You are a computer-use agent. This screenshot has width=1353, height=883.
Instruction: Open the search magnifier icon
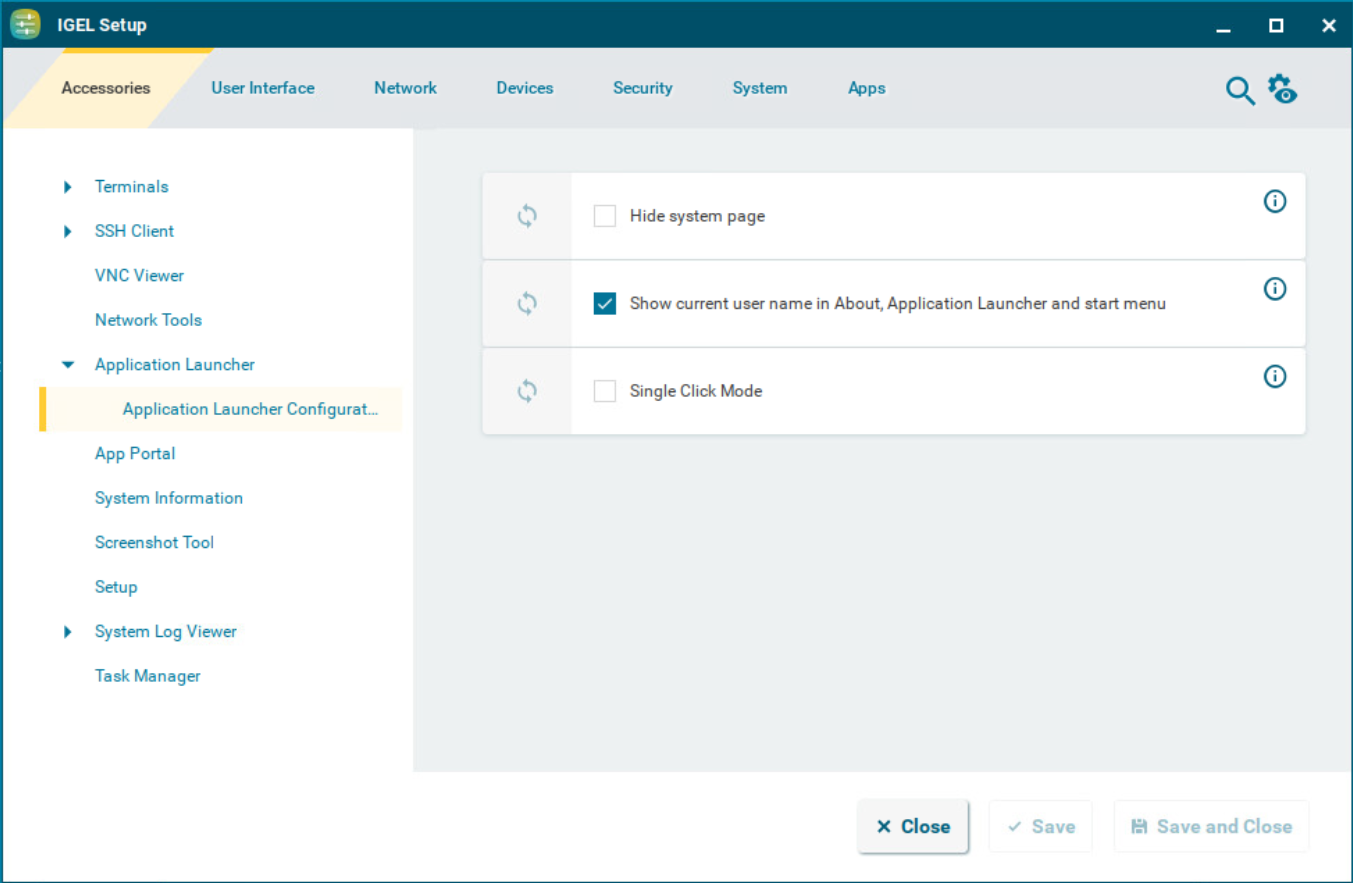click(x=1240, y=90)
